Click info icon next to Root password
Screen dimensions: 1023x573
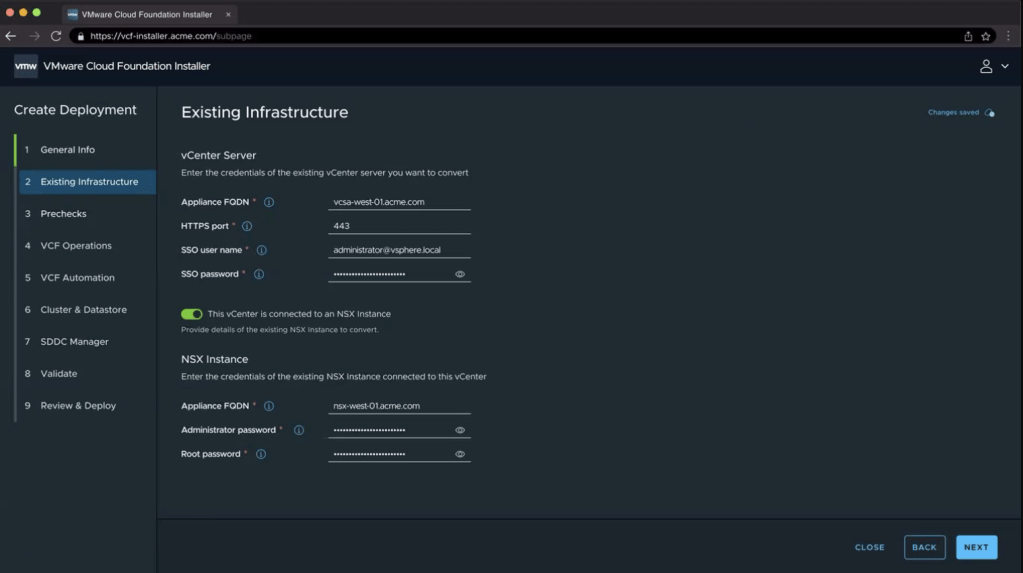(261, 454)
